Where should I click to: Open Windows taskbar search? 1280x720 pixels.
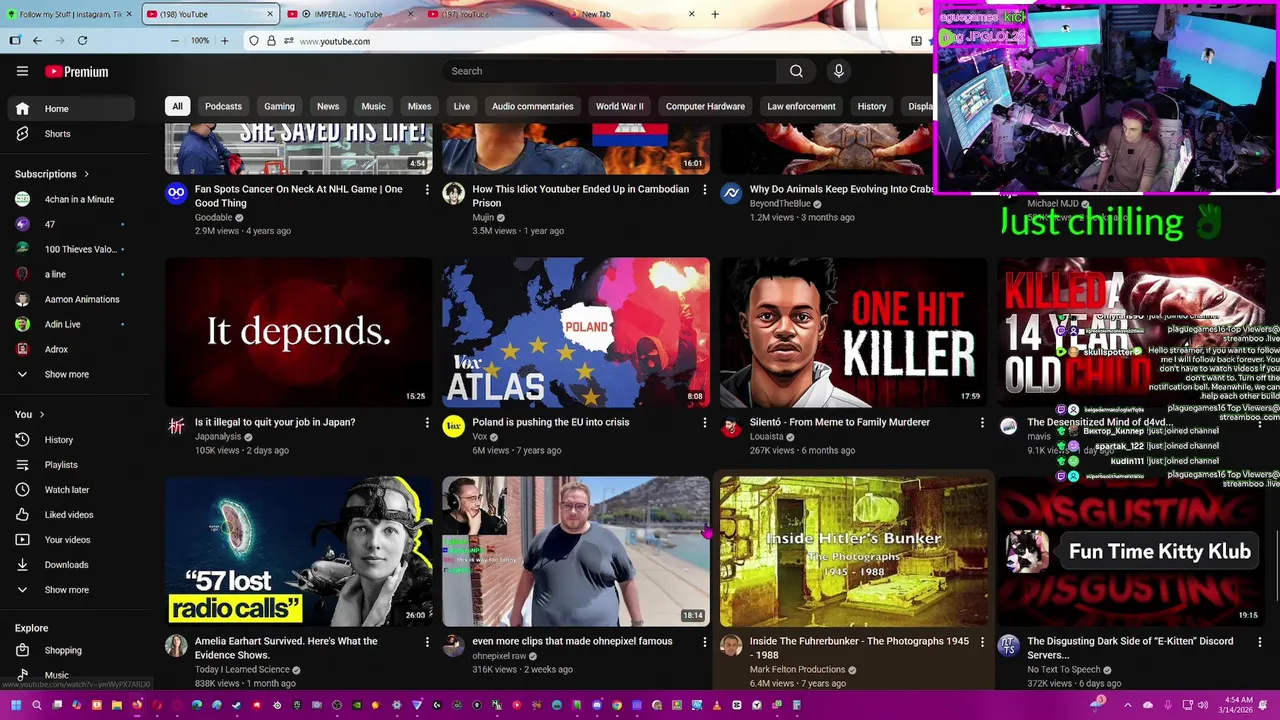[x=36, y=705]
